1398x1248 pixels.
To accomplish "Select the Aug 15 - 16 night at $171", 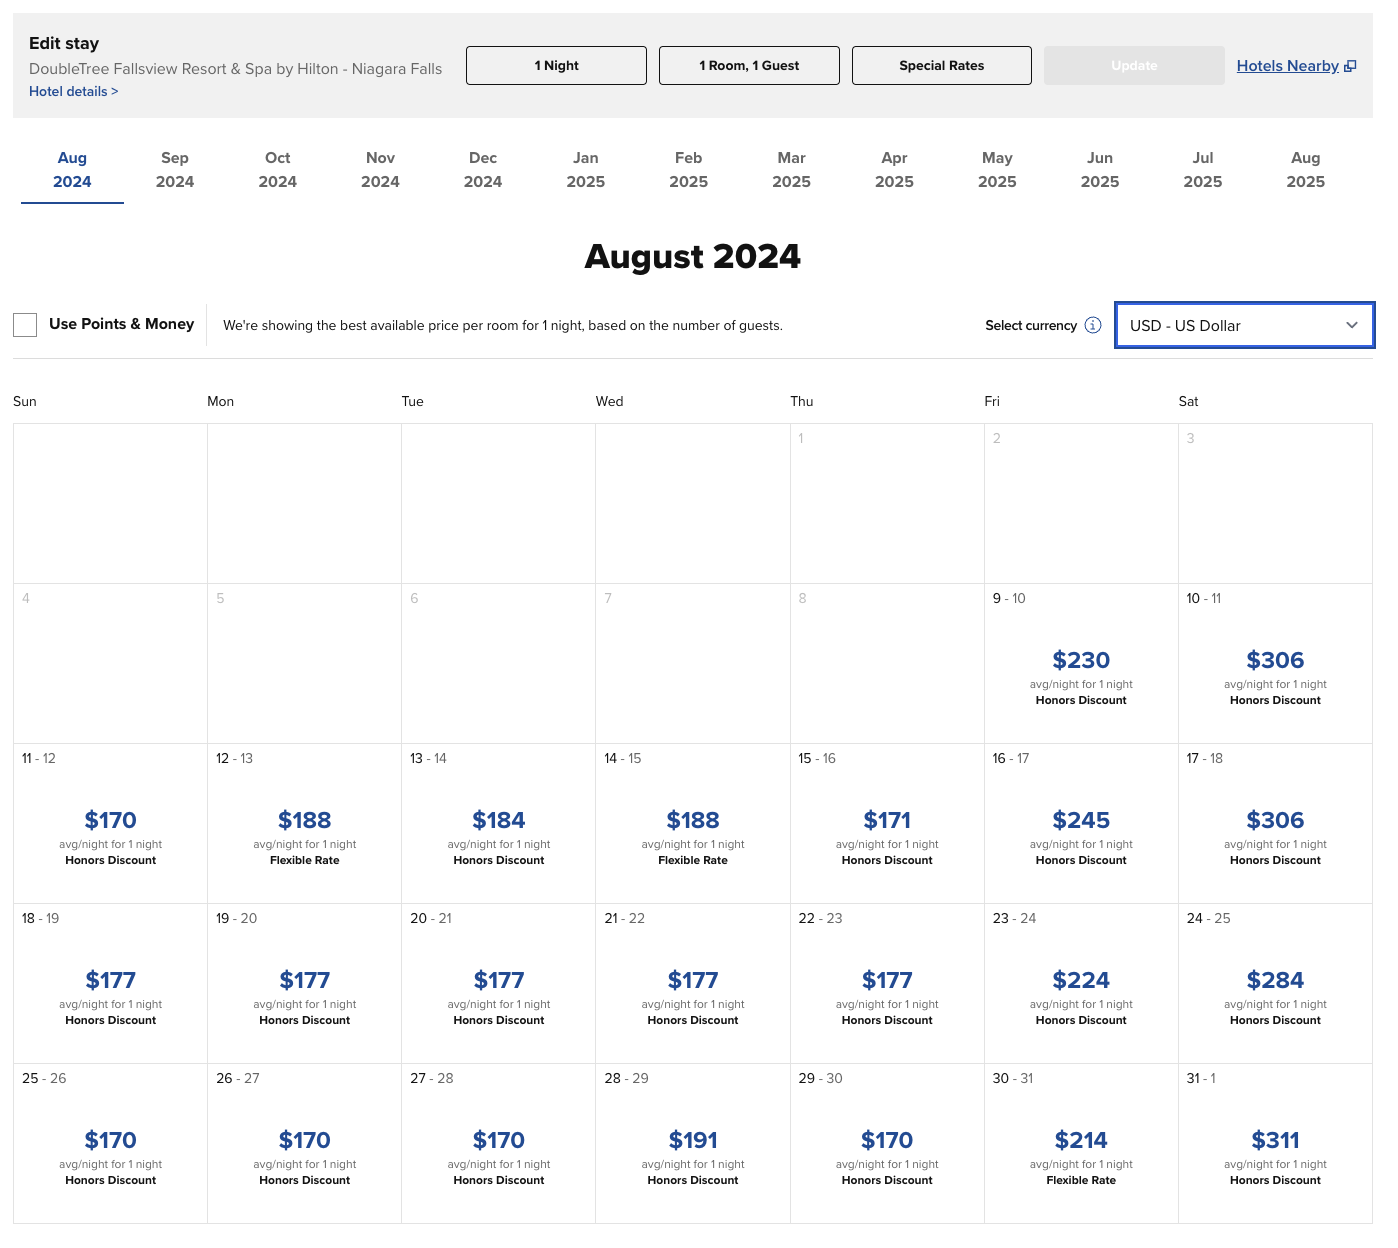I will tap(887, 824).
